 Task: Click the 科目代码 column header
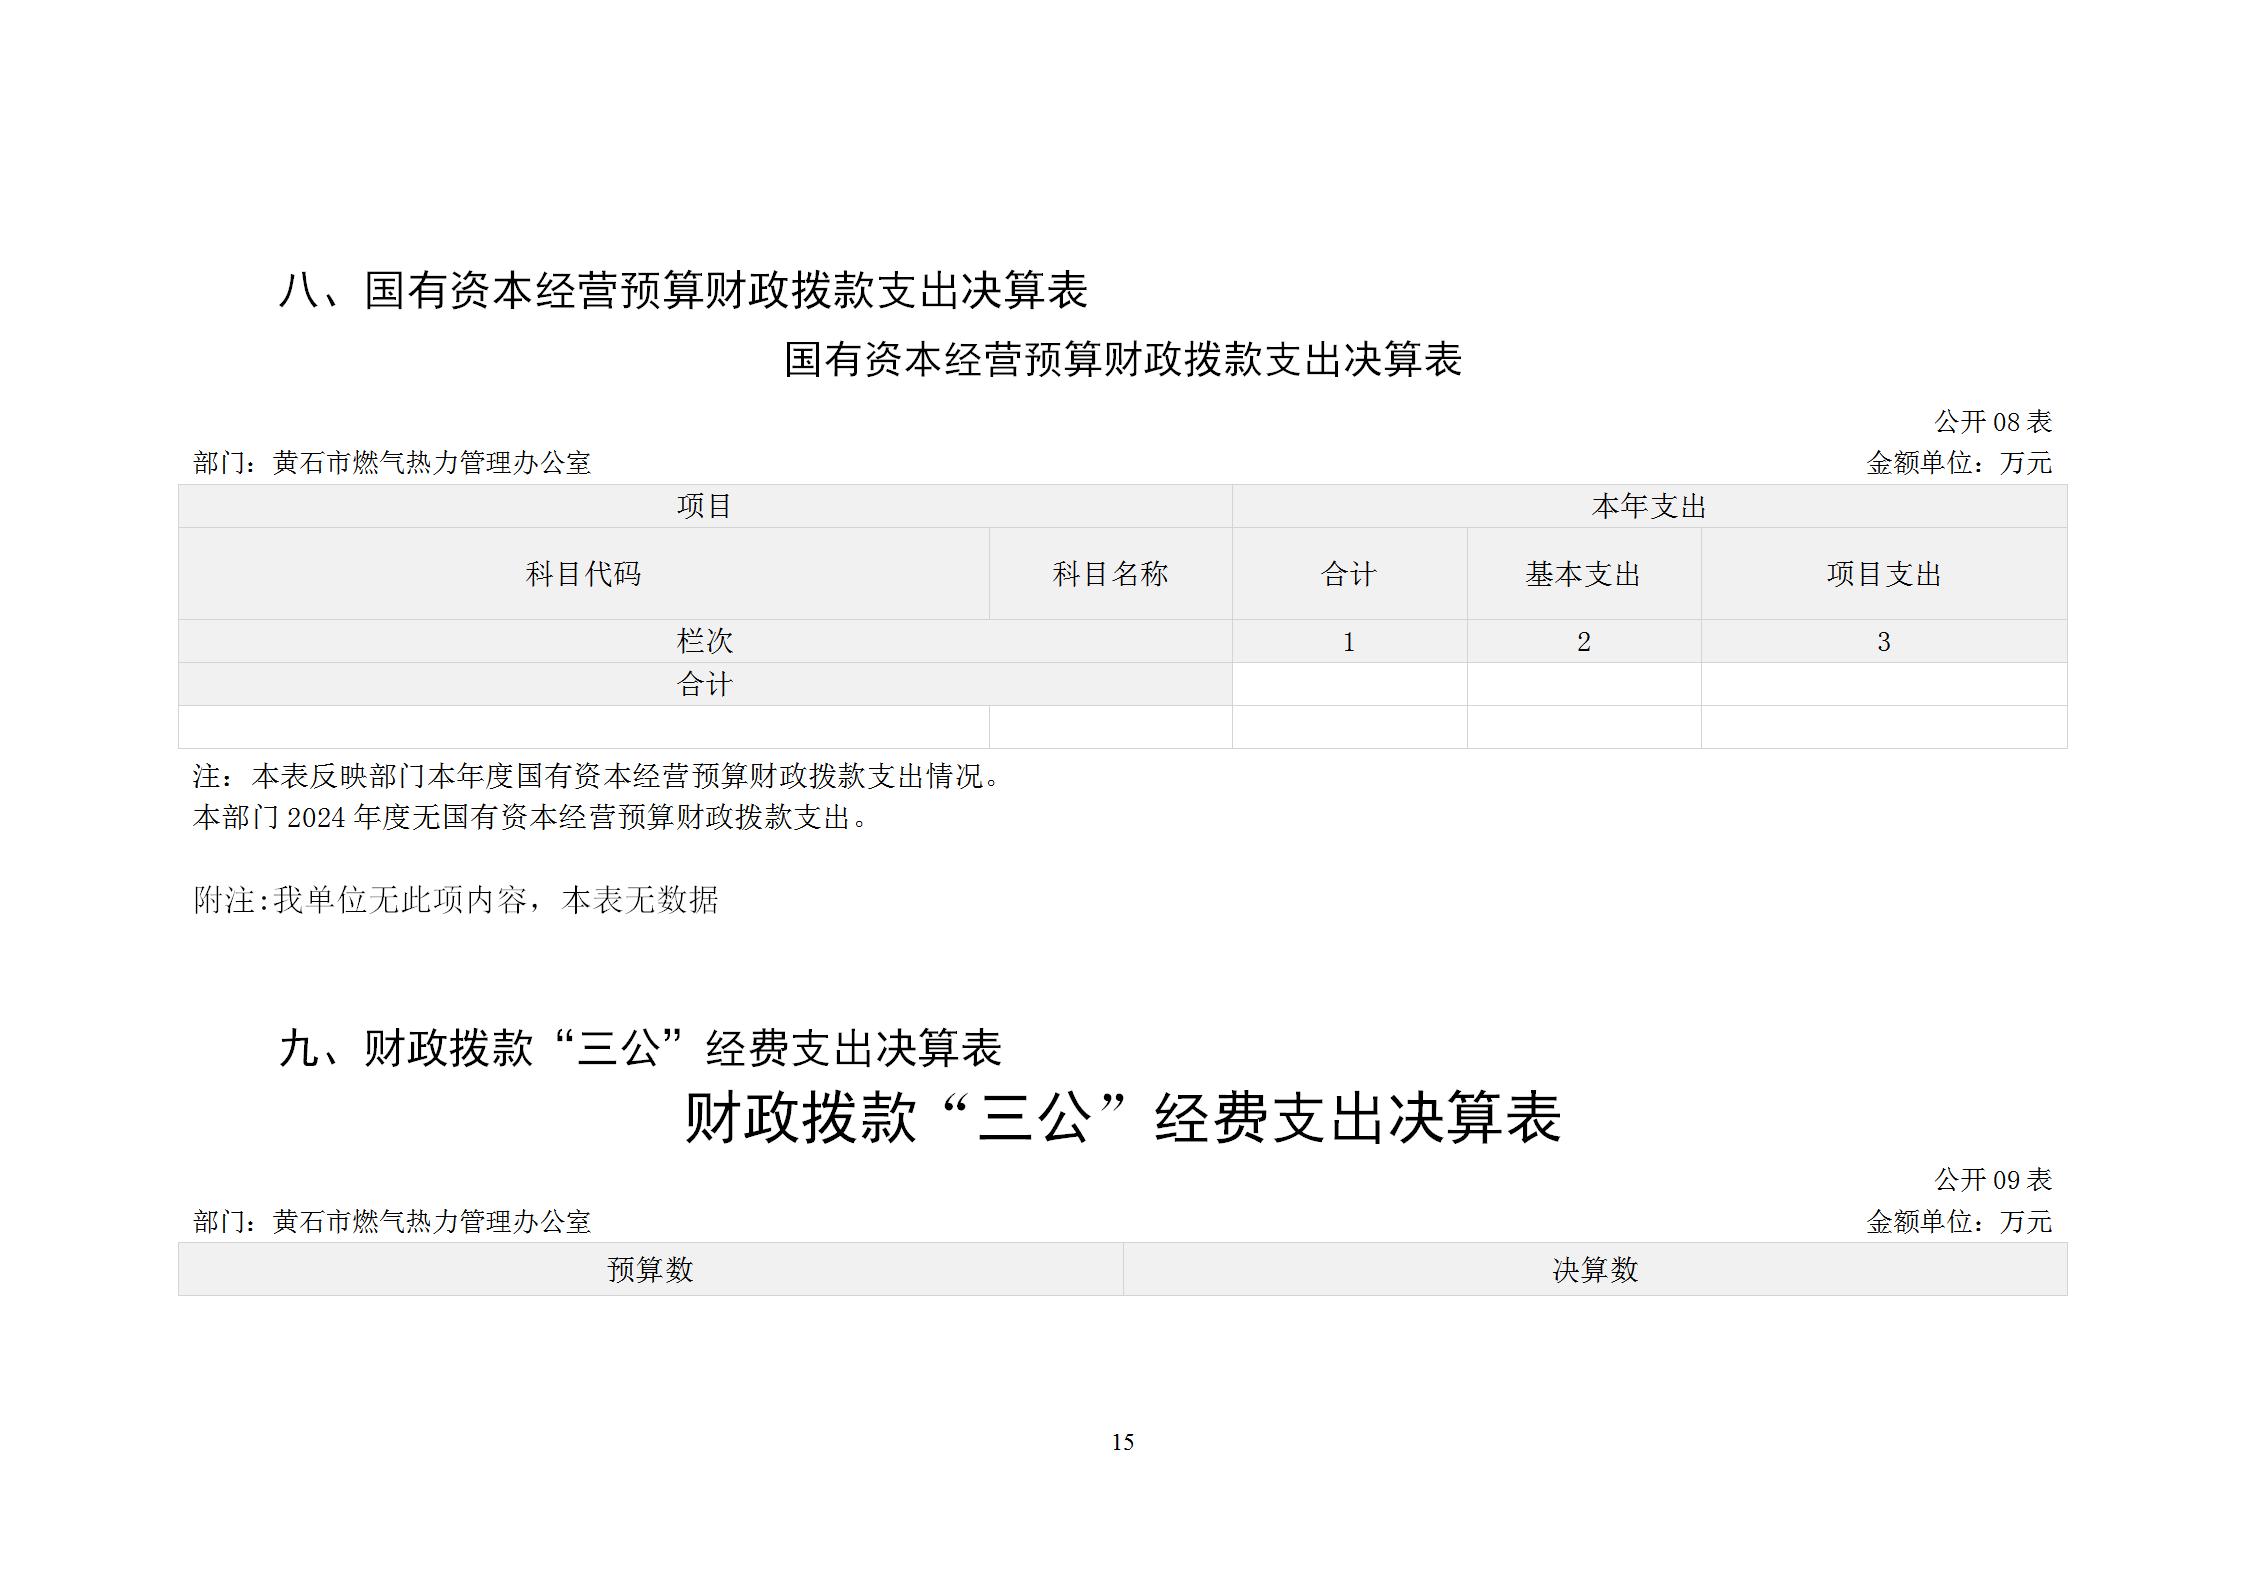(583, 574)
